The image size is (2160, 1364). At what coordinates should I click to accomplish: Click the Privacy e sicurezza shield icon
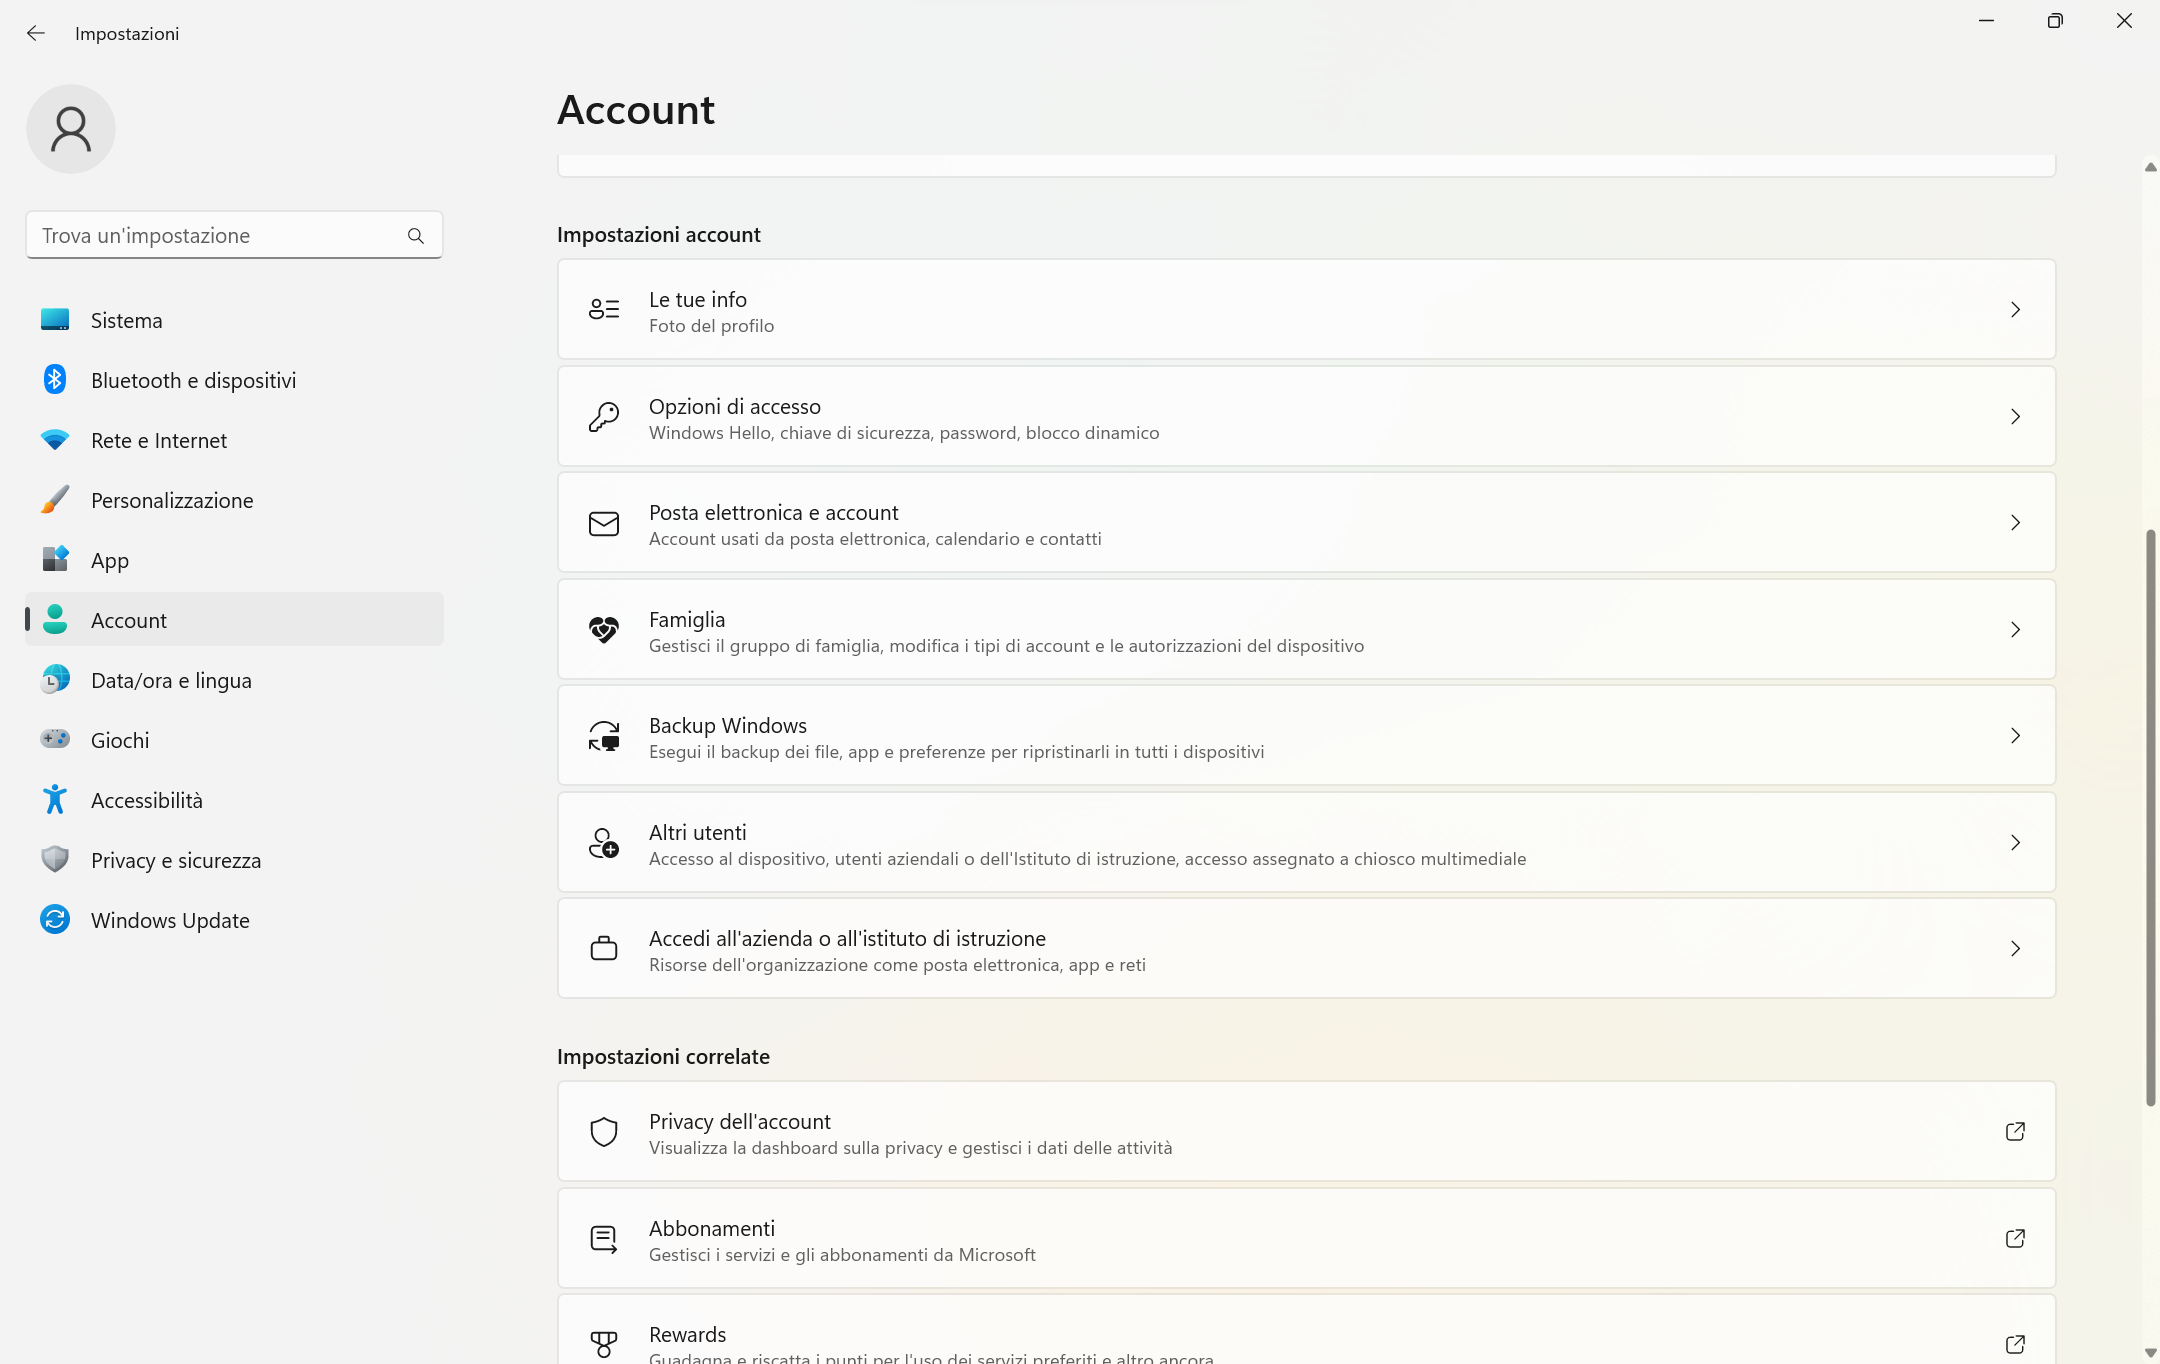pos(55,860)
